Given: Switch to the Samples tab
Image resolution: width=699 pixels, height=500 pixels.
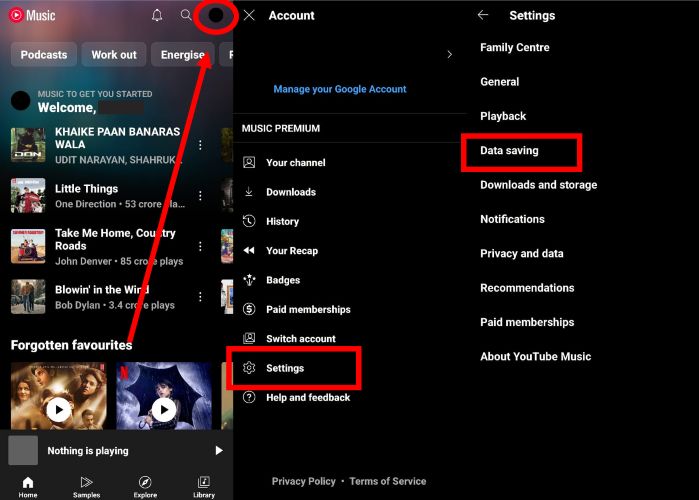Looking at the screenshot, I should tap(86, 486).
